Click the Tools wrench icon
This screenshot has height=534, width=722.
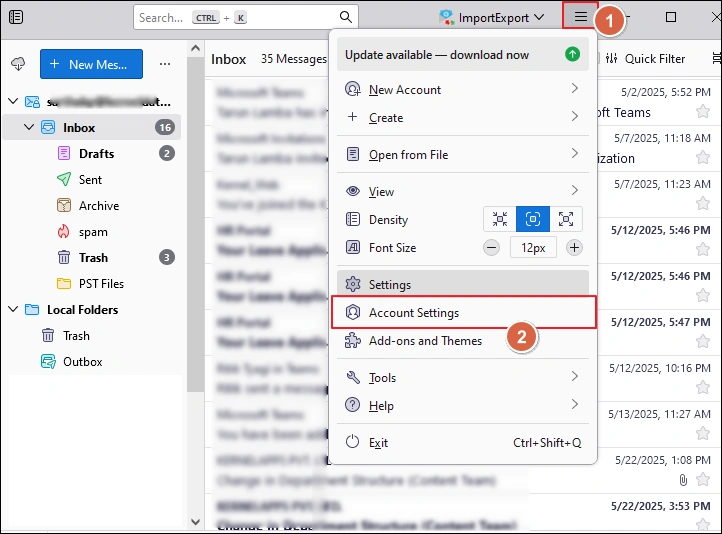353,377
